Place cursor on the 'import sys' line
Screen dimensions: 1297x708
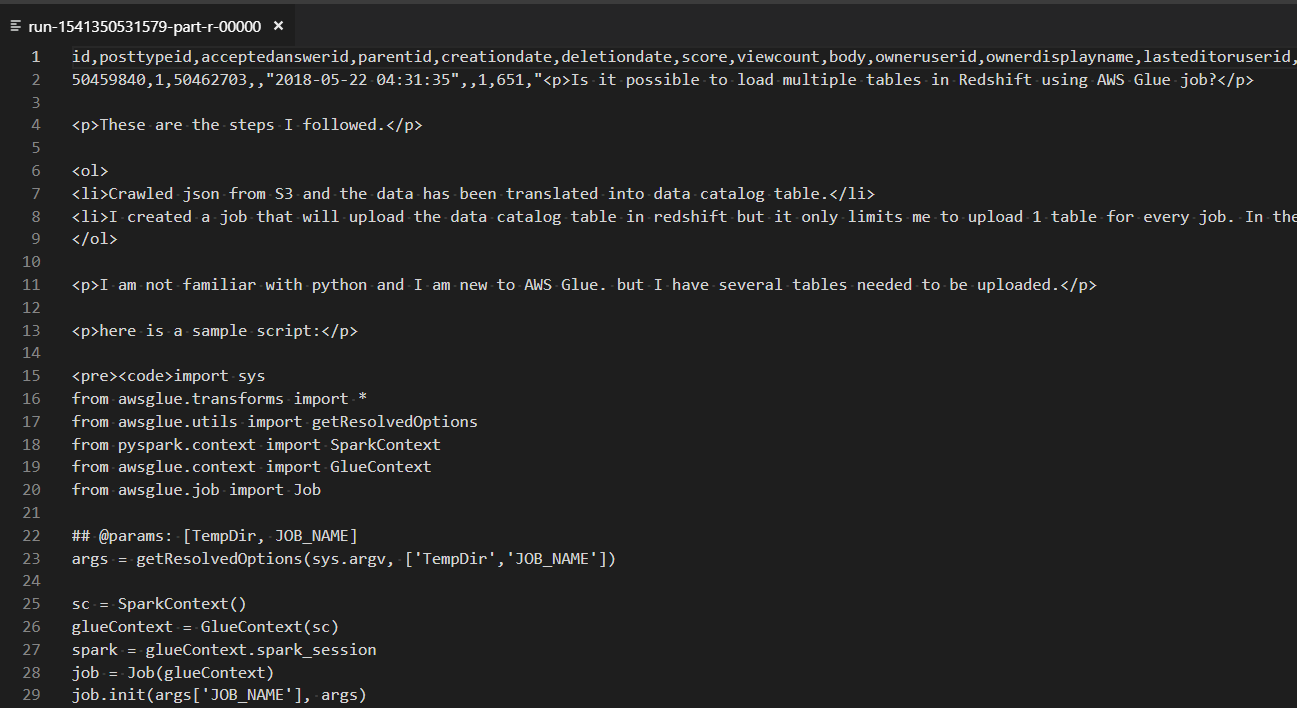point(168,376)
